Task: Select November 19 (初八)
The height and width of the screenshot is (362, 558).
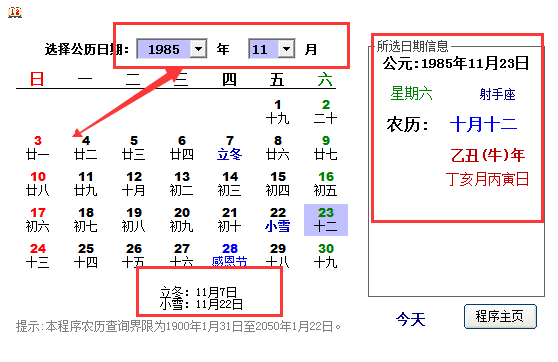Action: pos(133,220)
